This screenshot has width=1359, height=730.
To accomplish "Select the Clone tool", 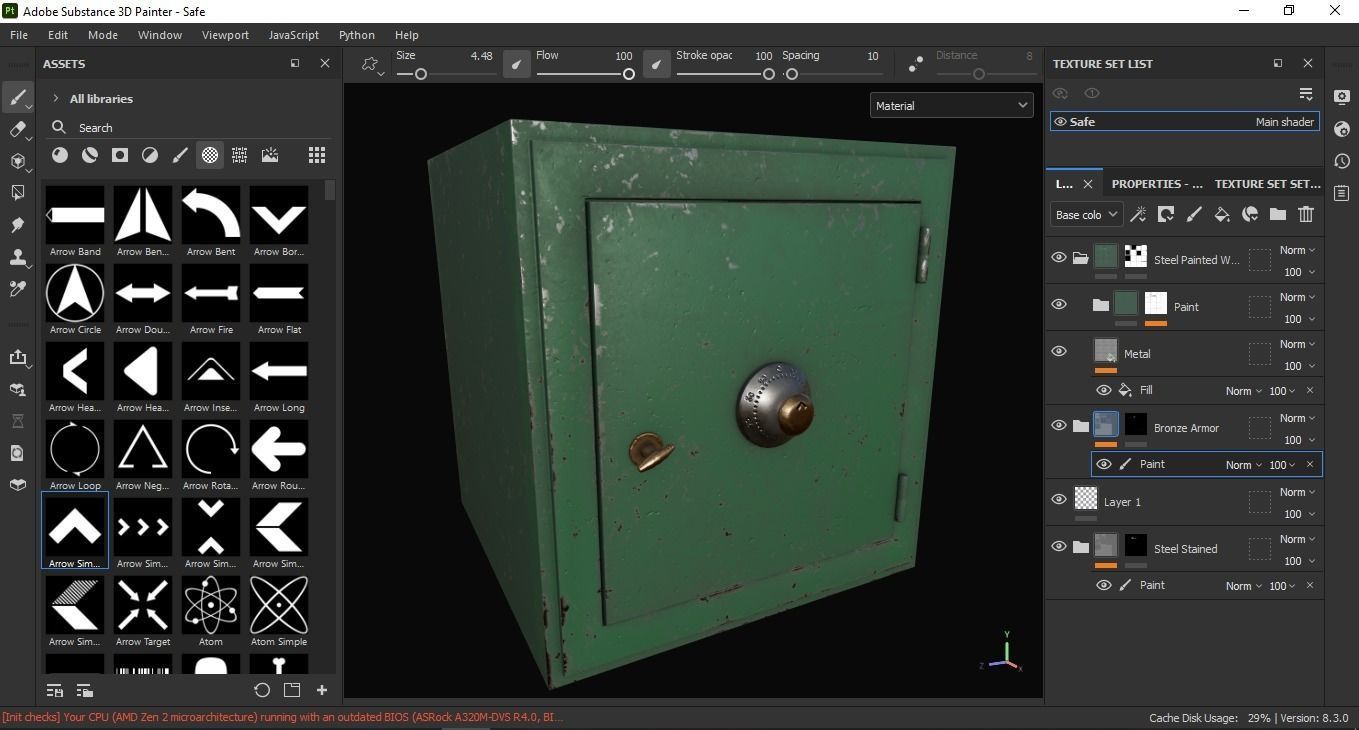I will [x=17, y=257].
